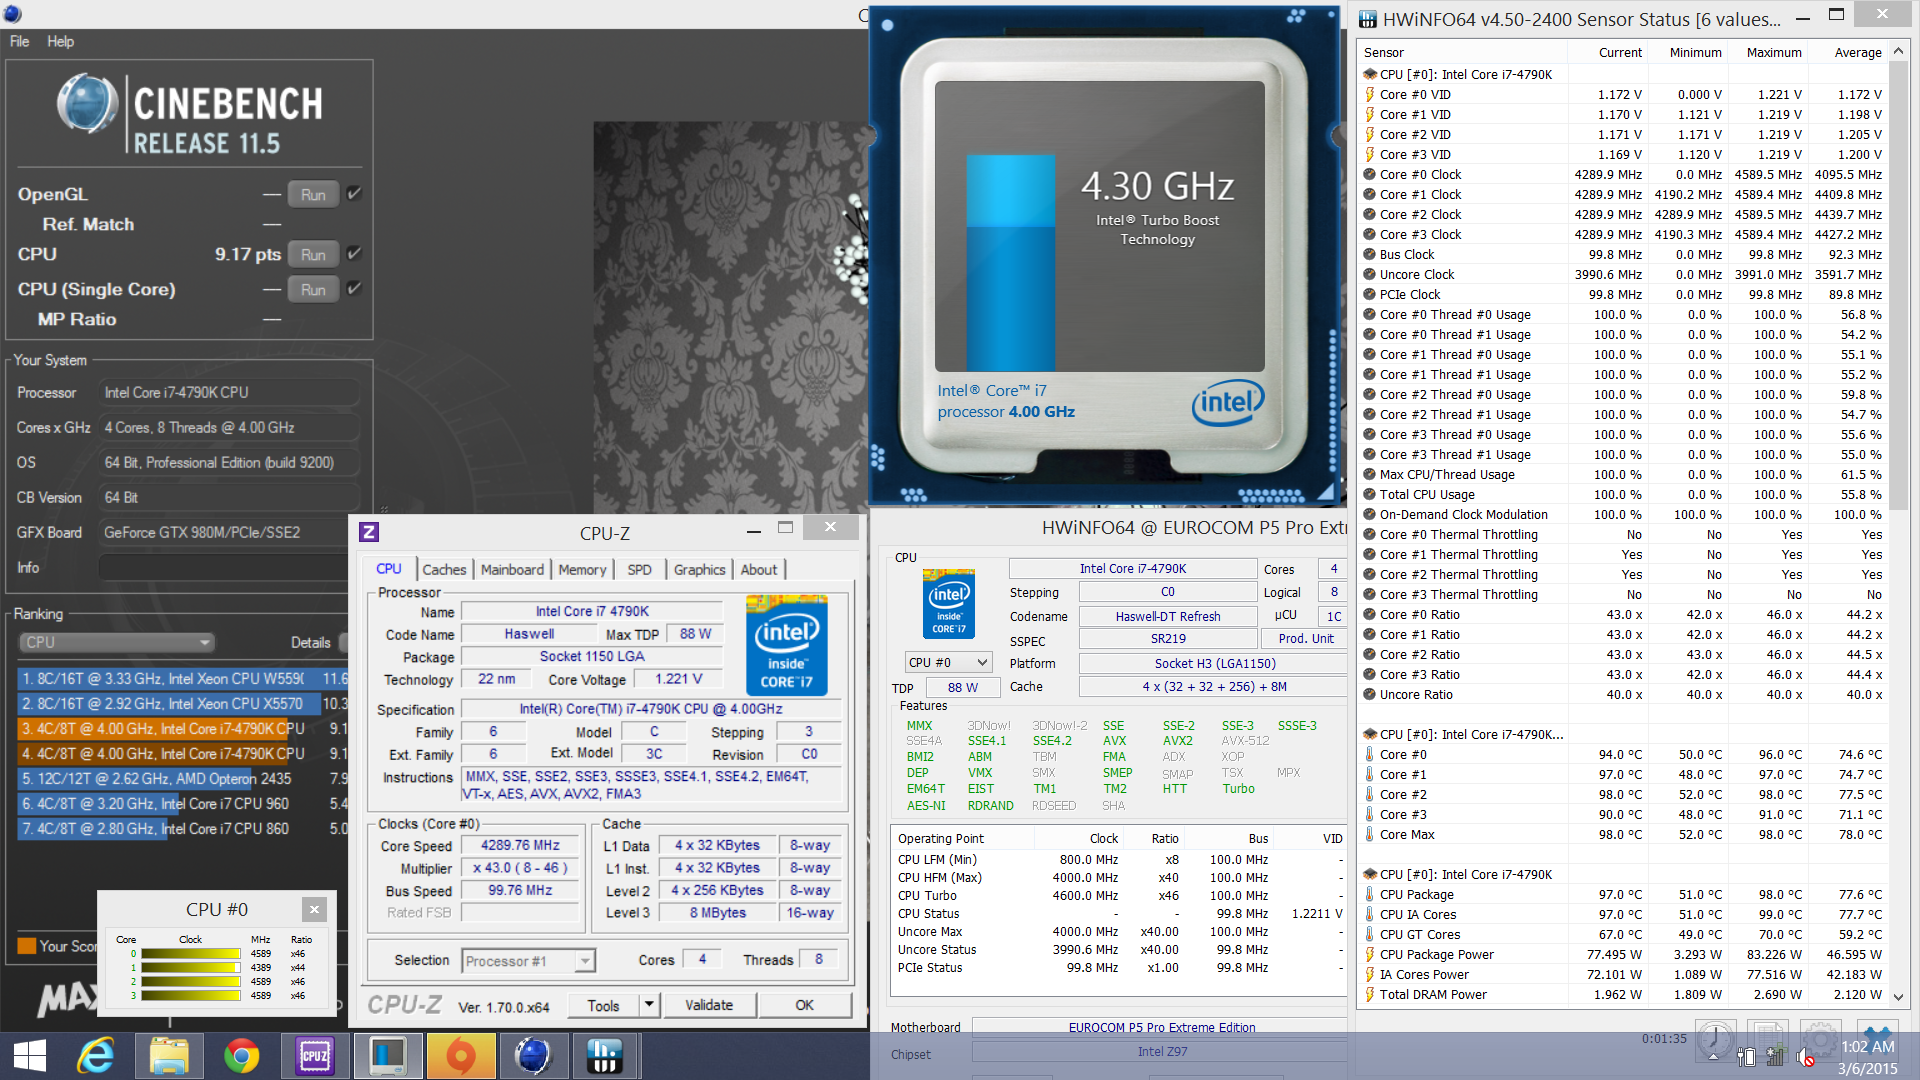Run the CPU benchmark in Cinebench
The image size is (1920, 1080).
[x=313, y=254]
